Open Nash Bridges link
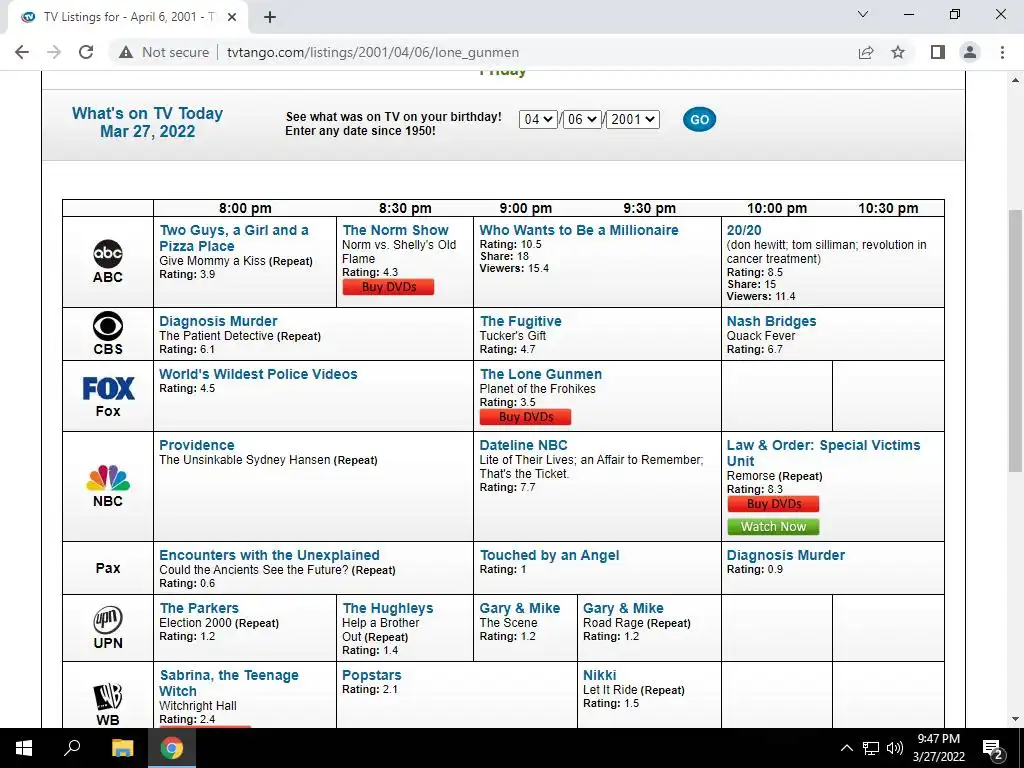The width and height of the screenshot is (1024, 768). coord(771,321)
